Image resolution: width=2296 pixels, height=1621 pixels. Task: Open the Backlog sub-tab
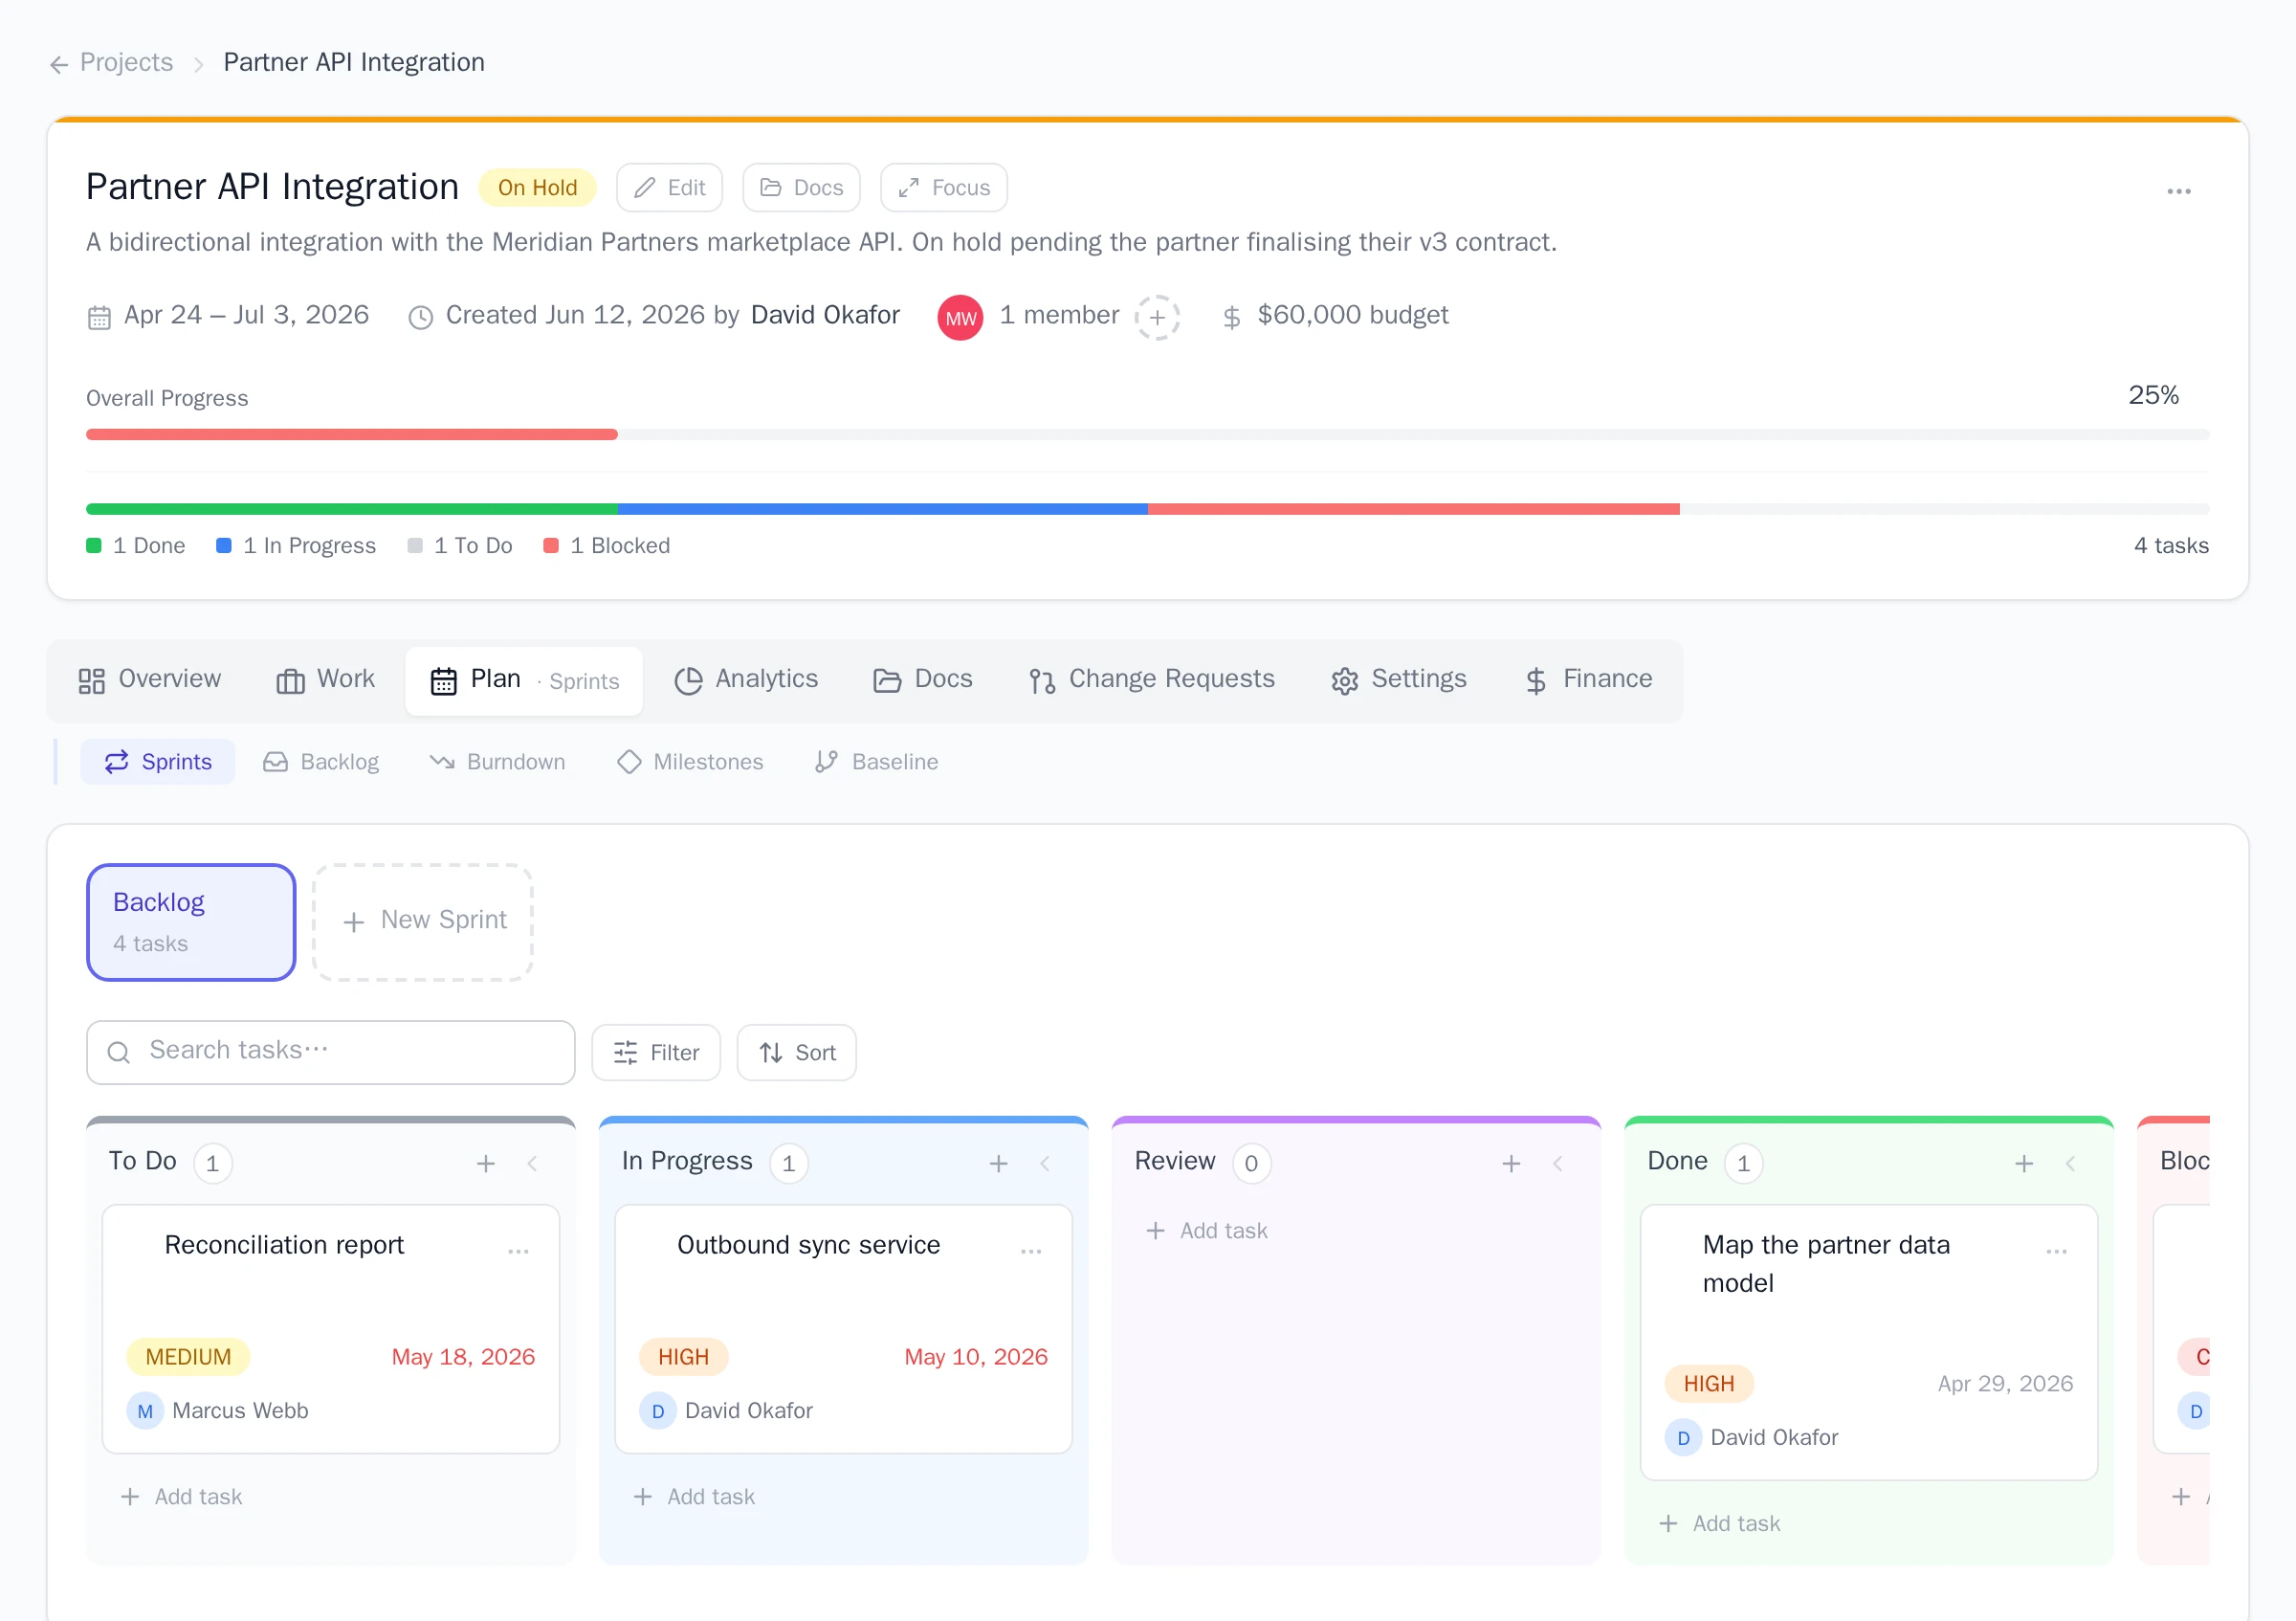321,762
